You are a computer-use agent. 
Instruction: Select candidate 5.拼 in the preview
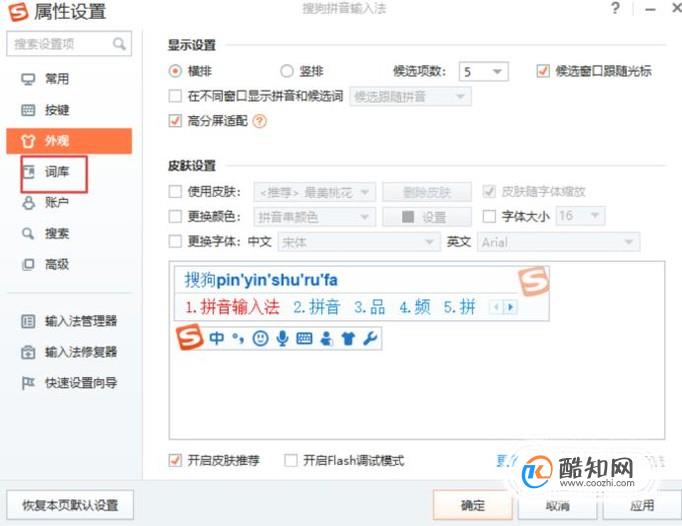click(460, 307)
